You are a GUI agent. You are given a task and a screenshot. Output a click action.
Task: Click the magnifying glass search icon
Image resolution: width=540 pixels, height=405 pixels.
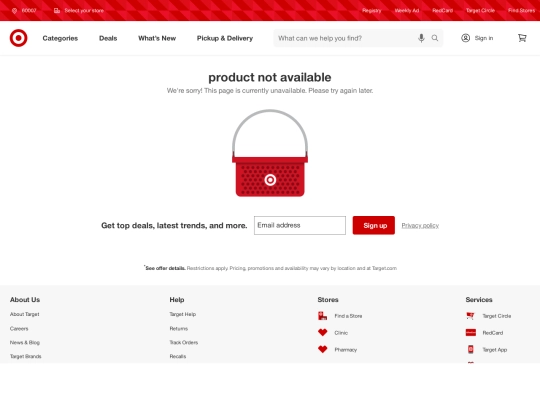pos(435,38)
